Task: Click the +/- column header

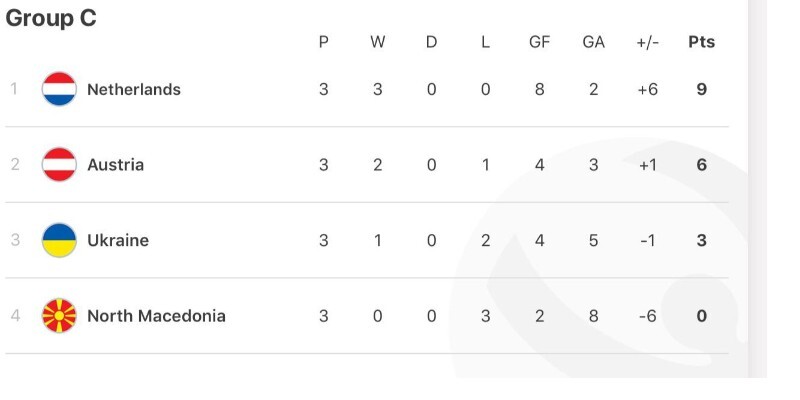Action: [x=647, y=42]
